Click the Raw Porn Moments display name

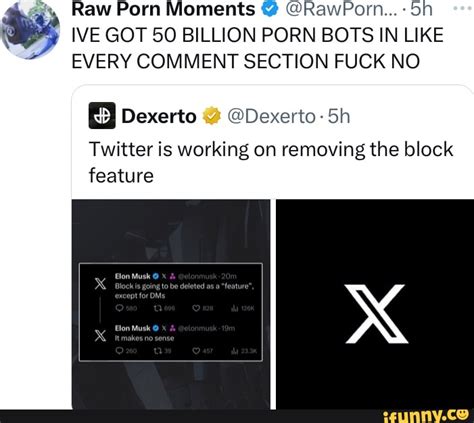click(x=163, y=9)
